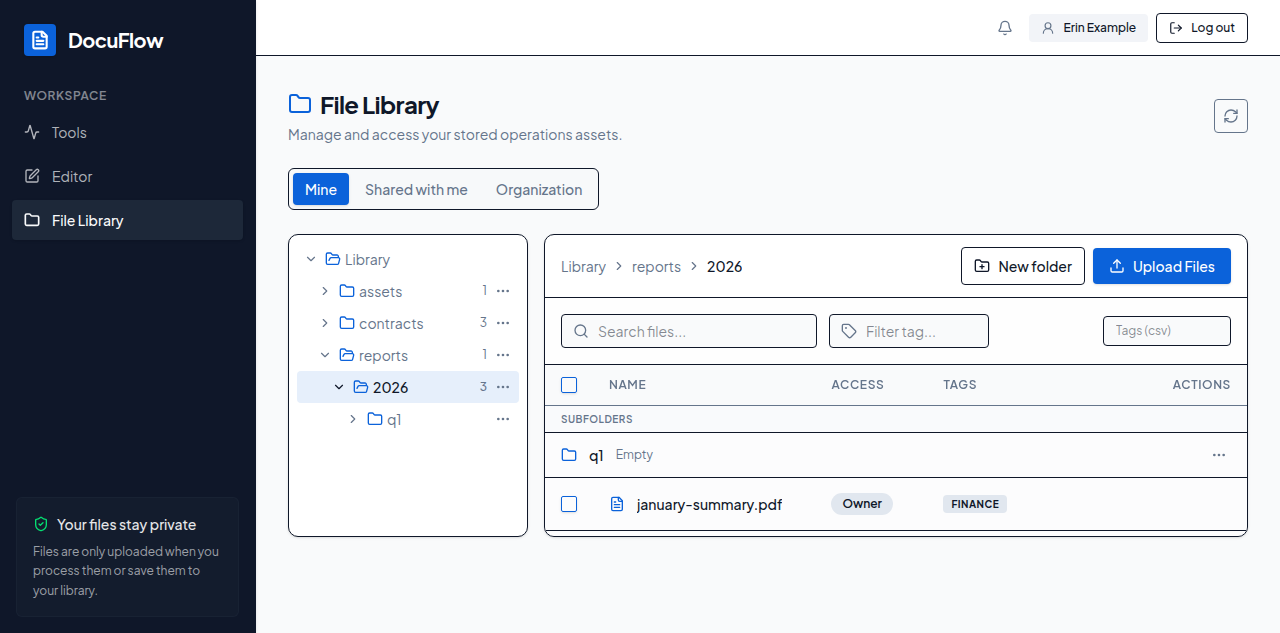The height and width of the screenshot is (633, 1280).
Task: Open more options for q1 tree folder
Action: [503, 419]
